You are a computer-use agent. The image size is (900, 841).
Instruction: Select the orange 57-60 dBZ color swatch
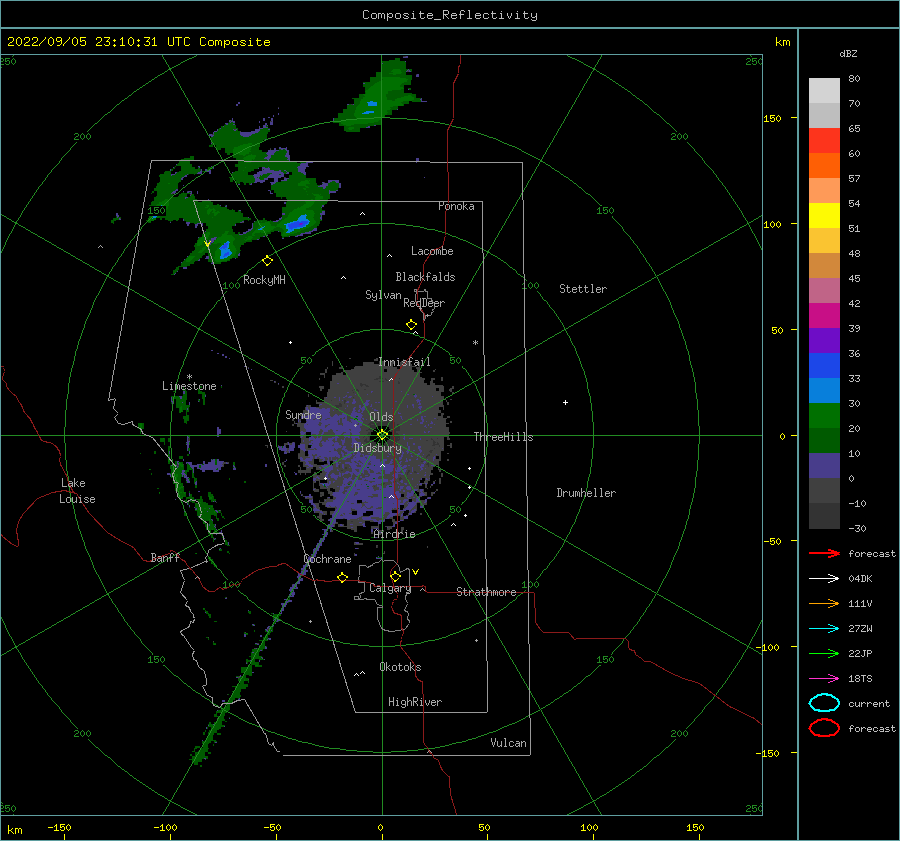coord(824,166)
